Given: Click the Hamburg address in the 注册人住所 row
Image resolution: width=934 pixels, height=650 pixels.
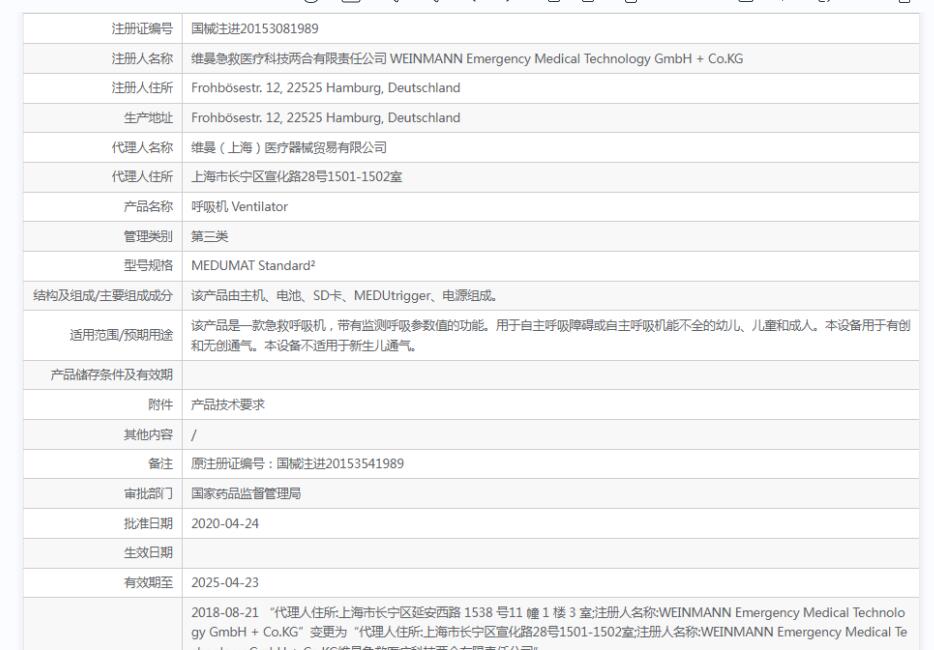Looking at the screenshot, I should [326, 88].
